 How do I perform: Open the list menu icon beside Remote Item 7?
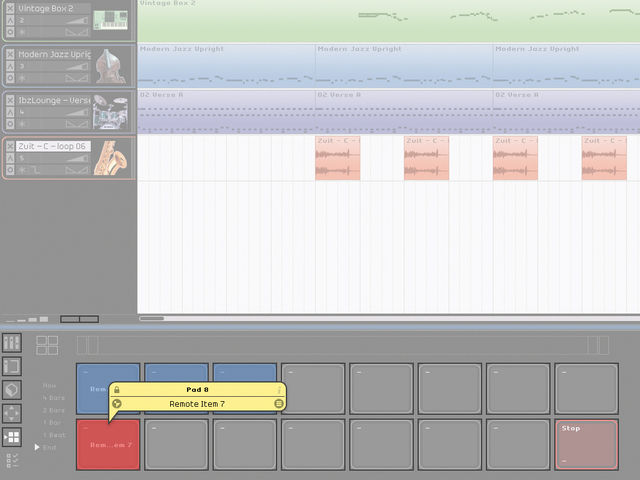(x=279, y=404)
